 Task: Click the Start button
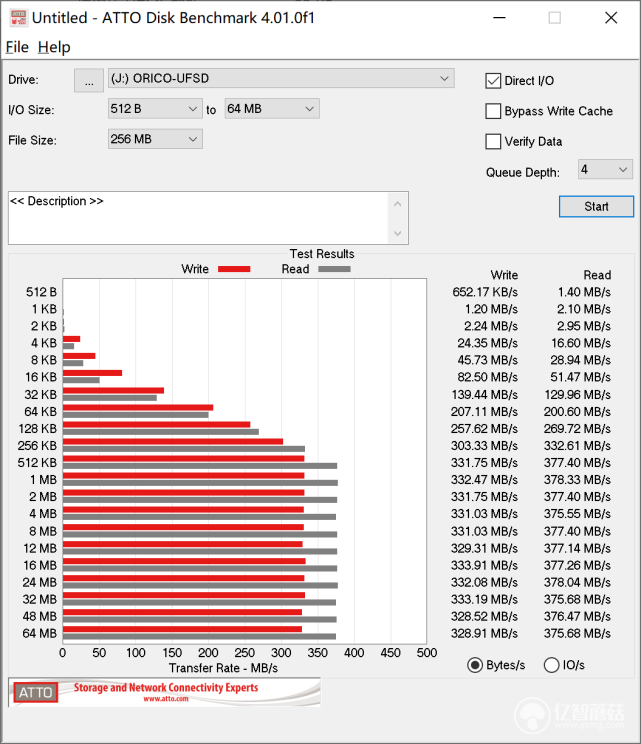596,206
